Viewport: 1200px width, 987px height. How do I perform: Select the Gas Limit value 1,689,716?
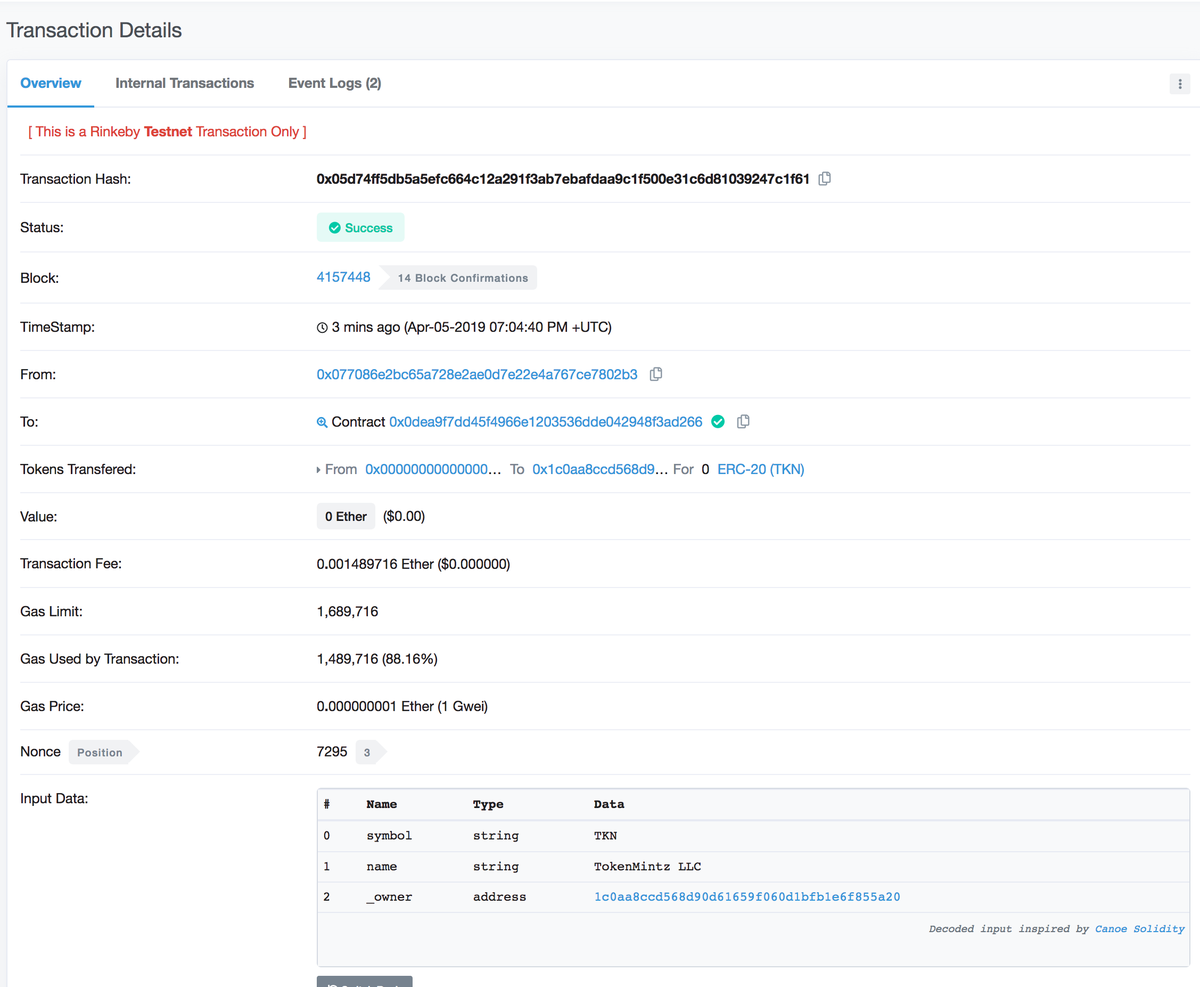(347, 611)
